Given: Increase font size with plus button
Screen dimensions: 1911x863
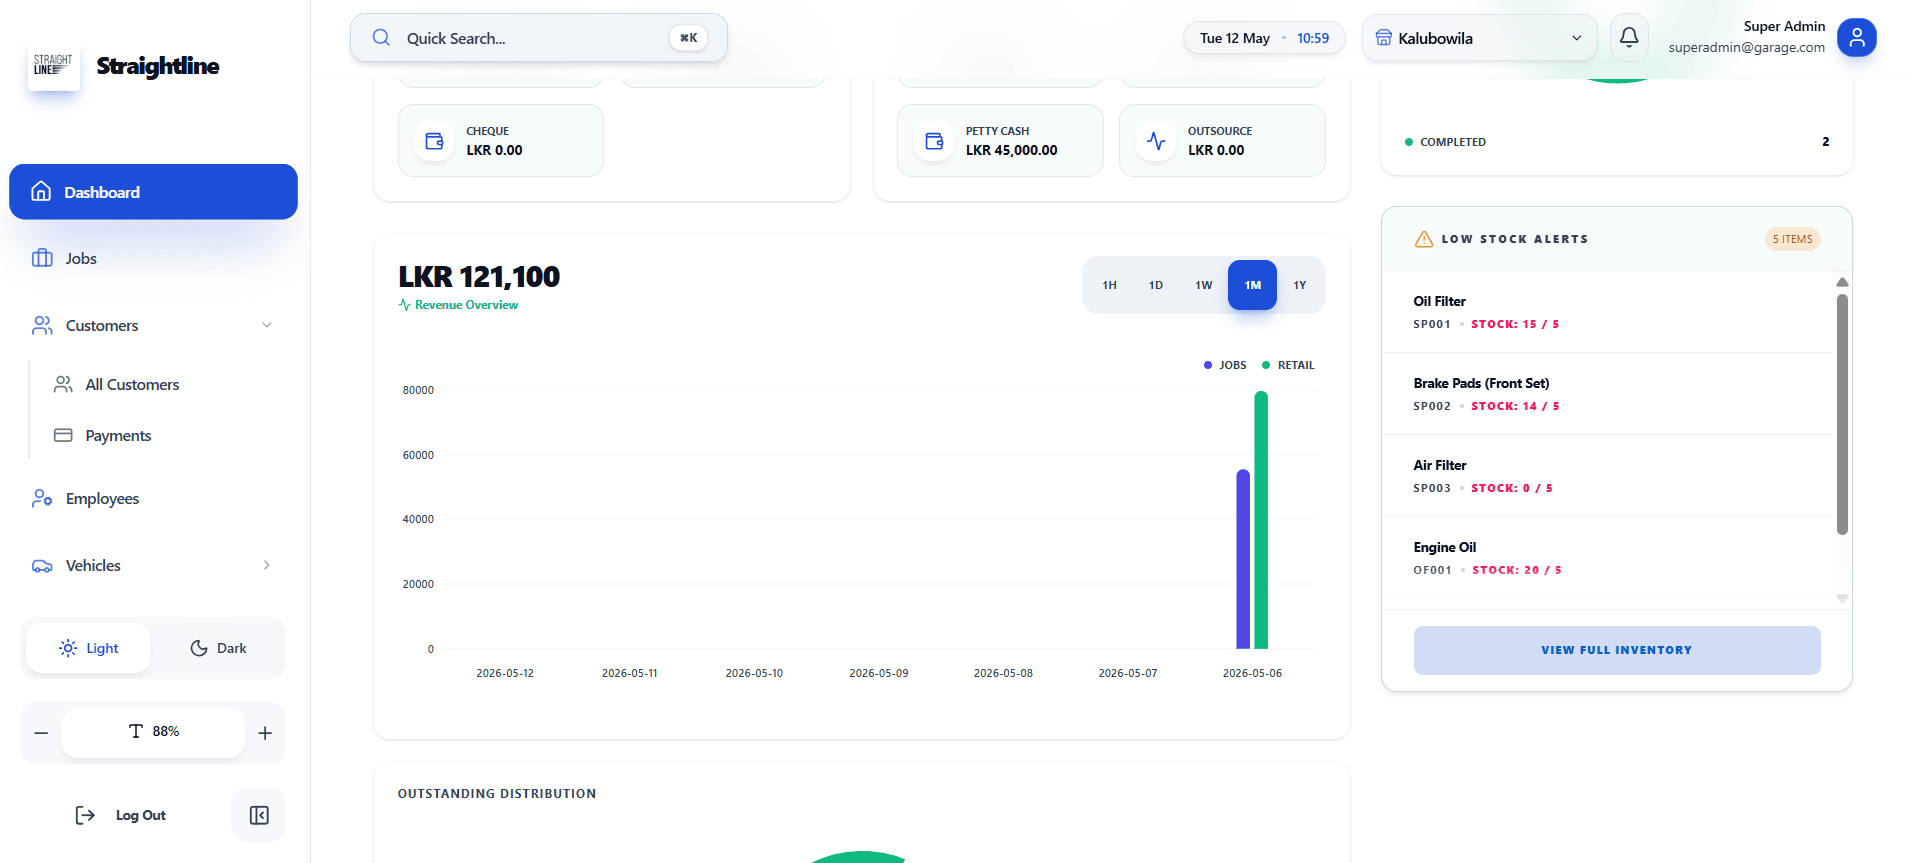Looking at the screenshot, I should coord(265,733).
